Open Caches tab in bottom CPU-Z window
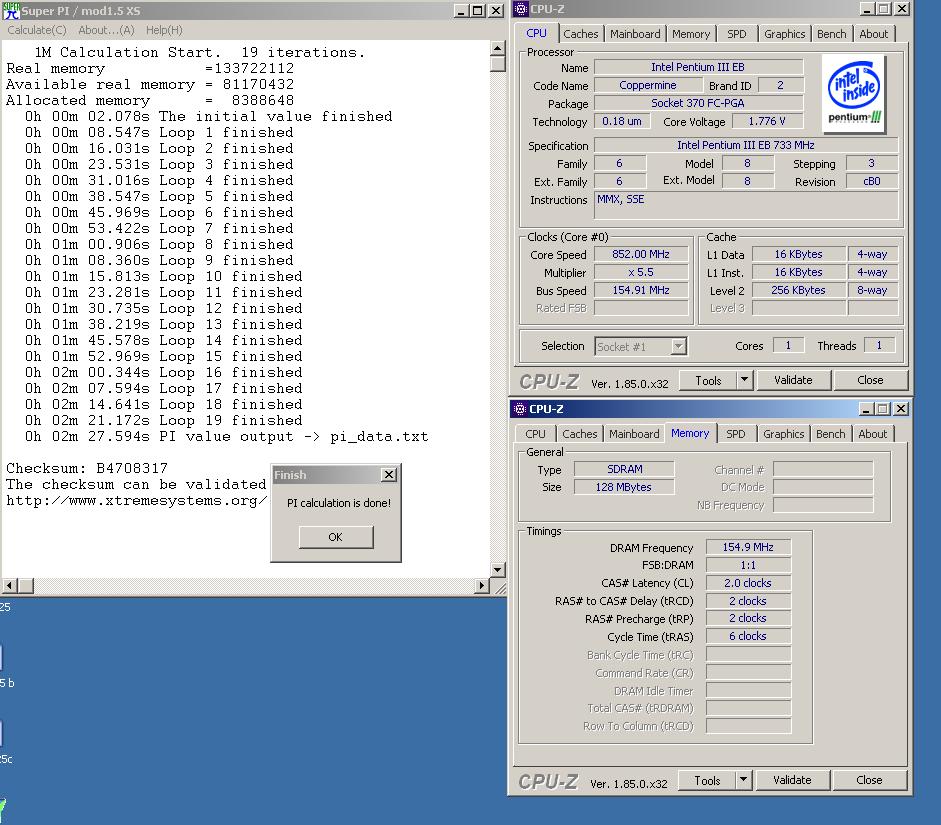941x825 pixels. click(x=580, y=434)
